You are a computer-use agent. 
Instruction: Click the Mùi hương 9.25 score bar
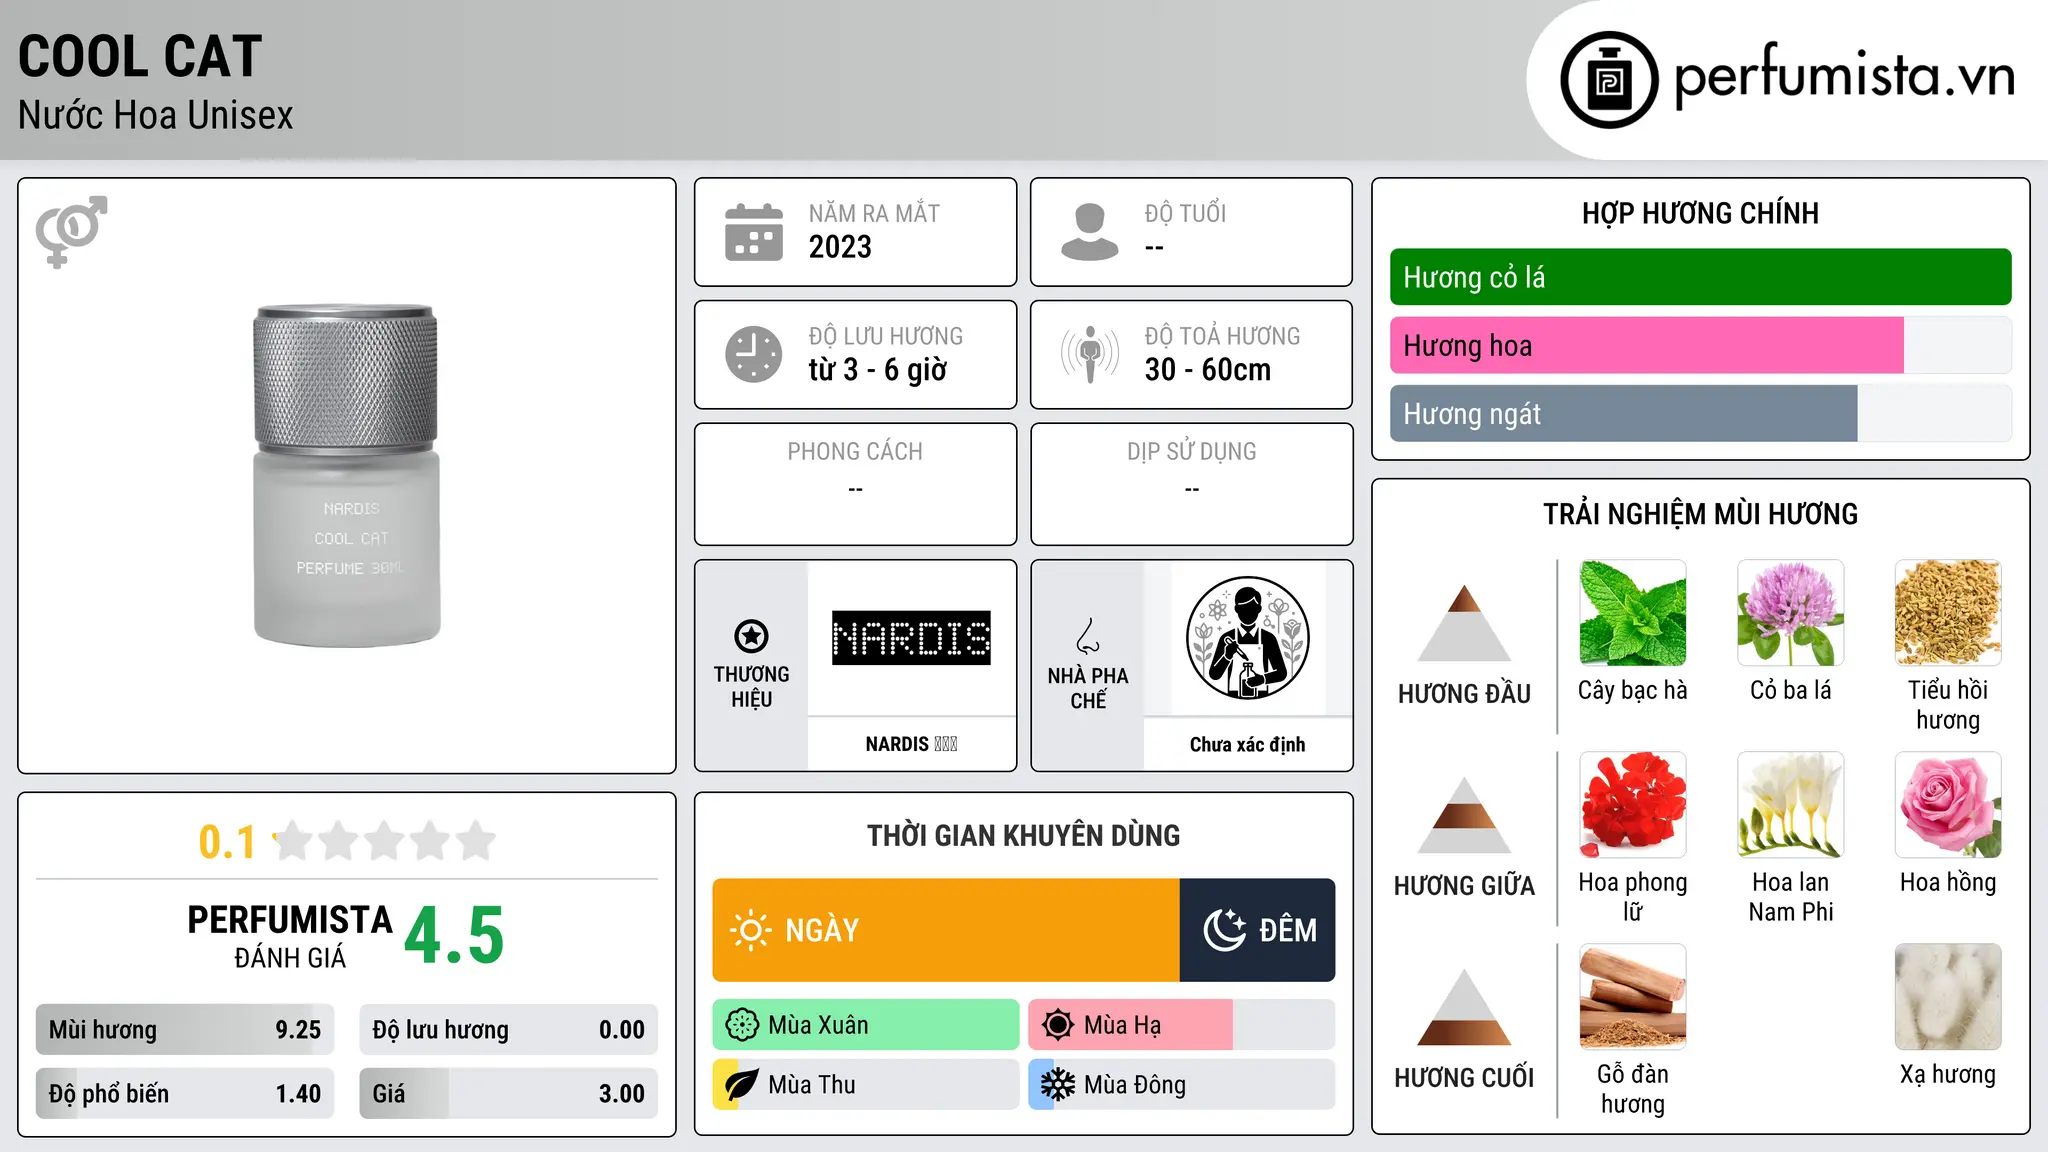[185, 1030]
